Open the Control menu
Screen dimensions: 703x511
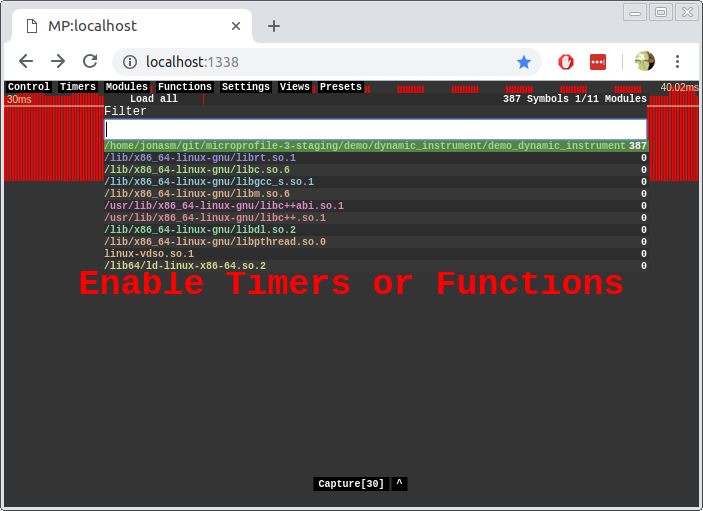click(29, 87)
